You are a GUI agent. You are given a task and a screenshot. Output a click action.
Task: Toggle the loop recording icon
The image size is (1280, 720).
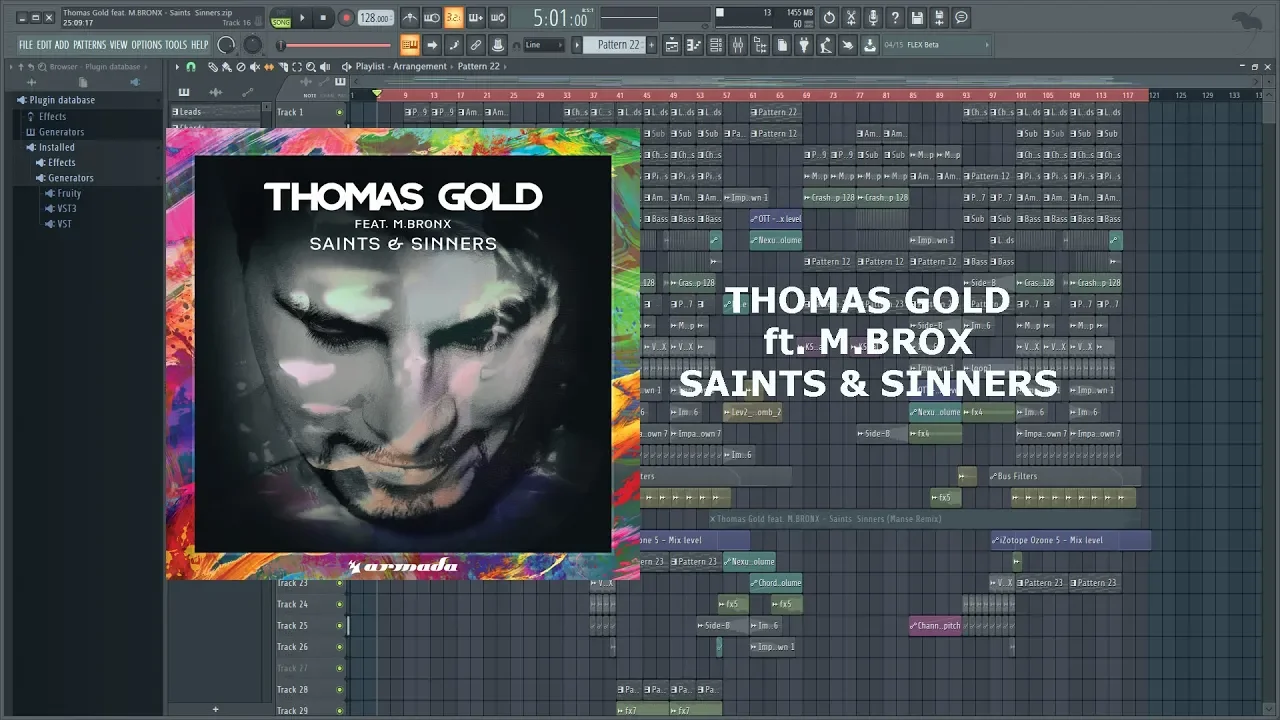click(497, 18)
